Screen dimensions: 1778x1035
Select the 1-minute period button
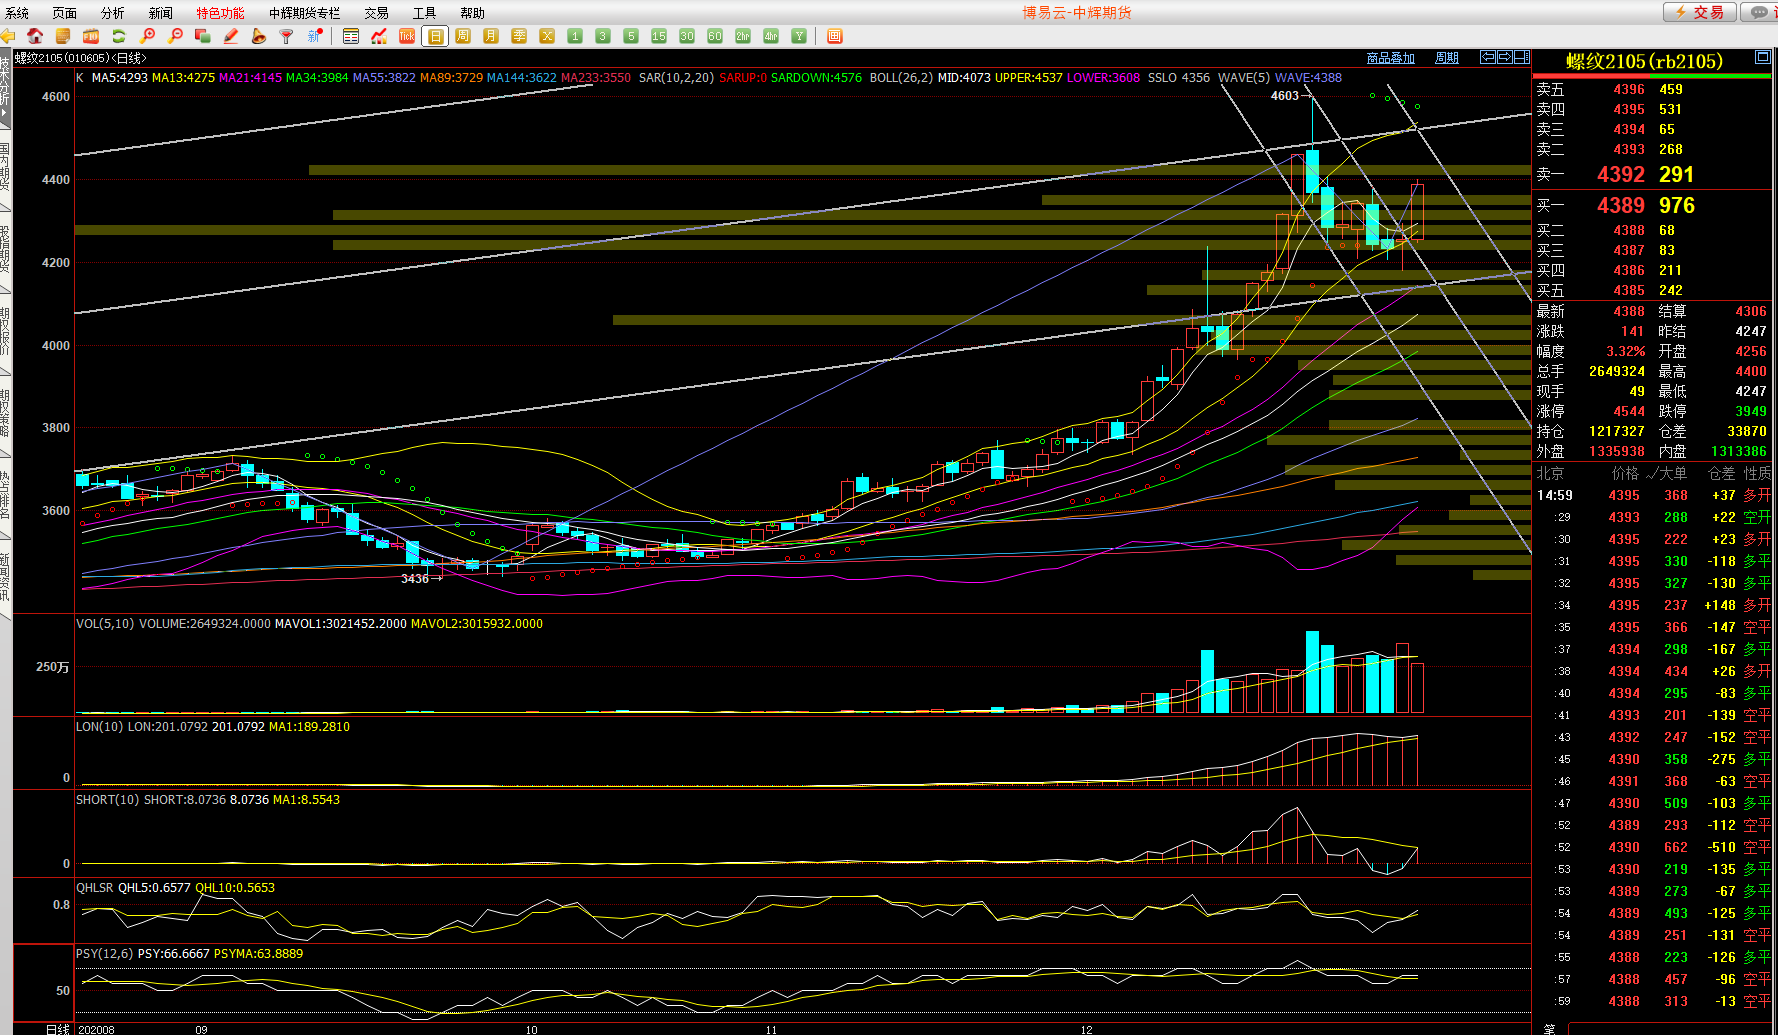click(575, 36)
